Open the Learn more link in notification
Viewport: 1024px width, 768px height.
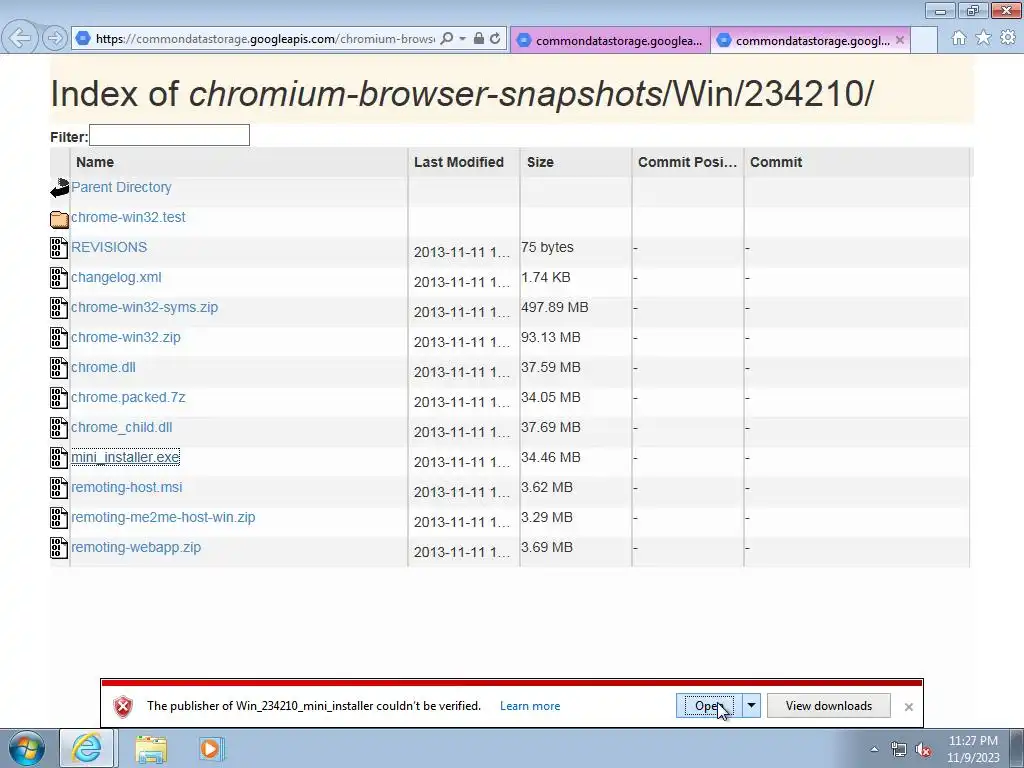coord(530,706)
